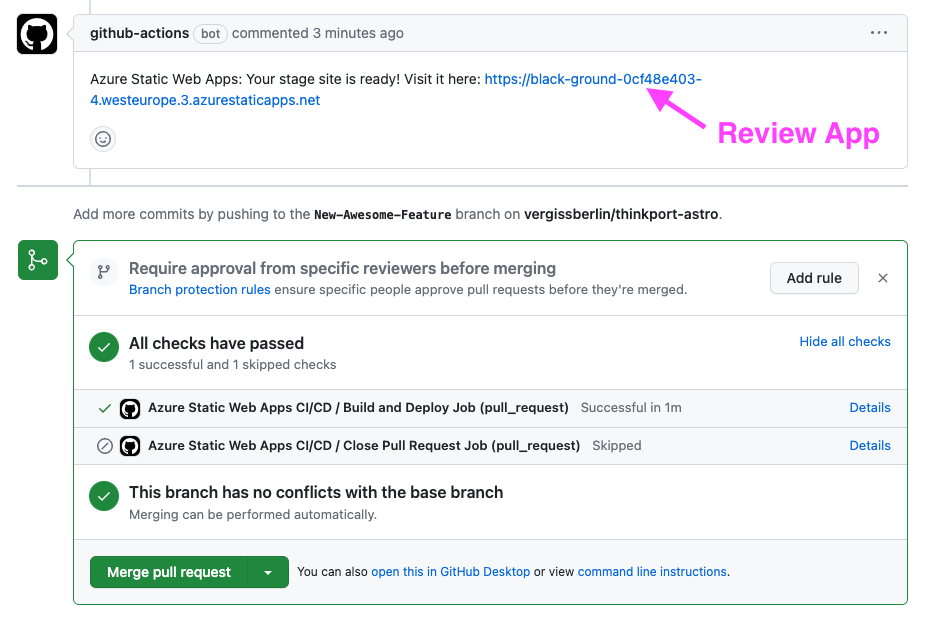Image resolution: width=926 pixels, height=619 pixels.
Task: Click the branch icon beside Require approval
Action: coord(104,272)
